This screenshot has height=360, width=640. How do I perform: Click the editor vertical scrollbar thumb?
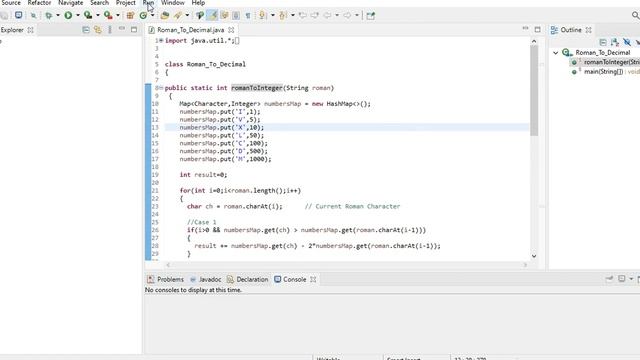[534, 90]
